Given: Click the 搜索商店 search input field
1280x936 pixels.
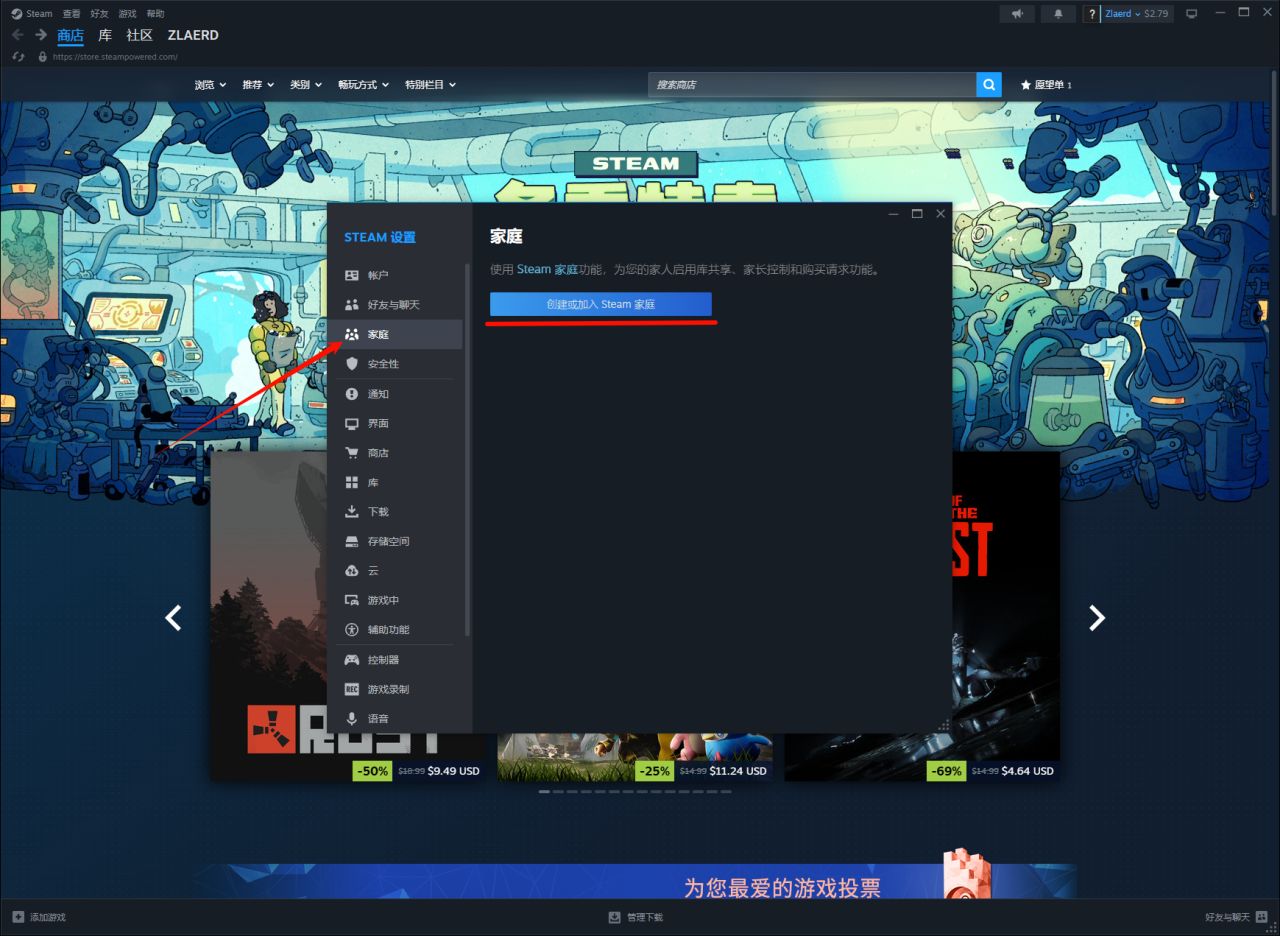Looking at the screenshot, I should pos(810,85).
